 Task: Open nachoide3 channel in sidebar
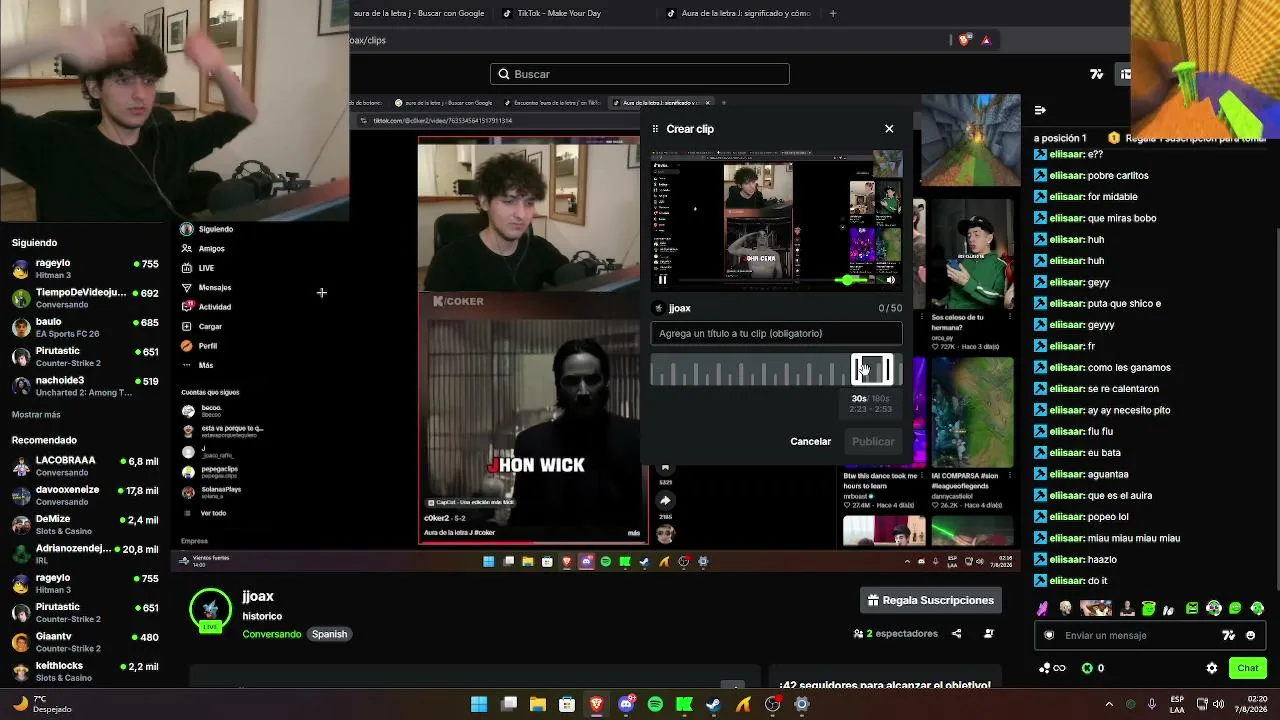[x=85, y=386]
